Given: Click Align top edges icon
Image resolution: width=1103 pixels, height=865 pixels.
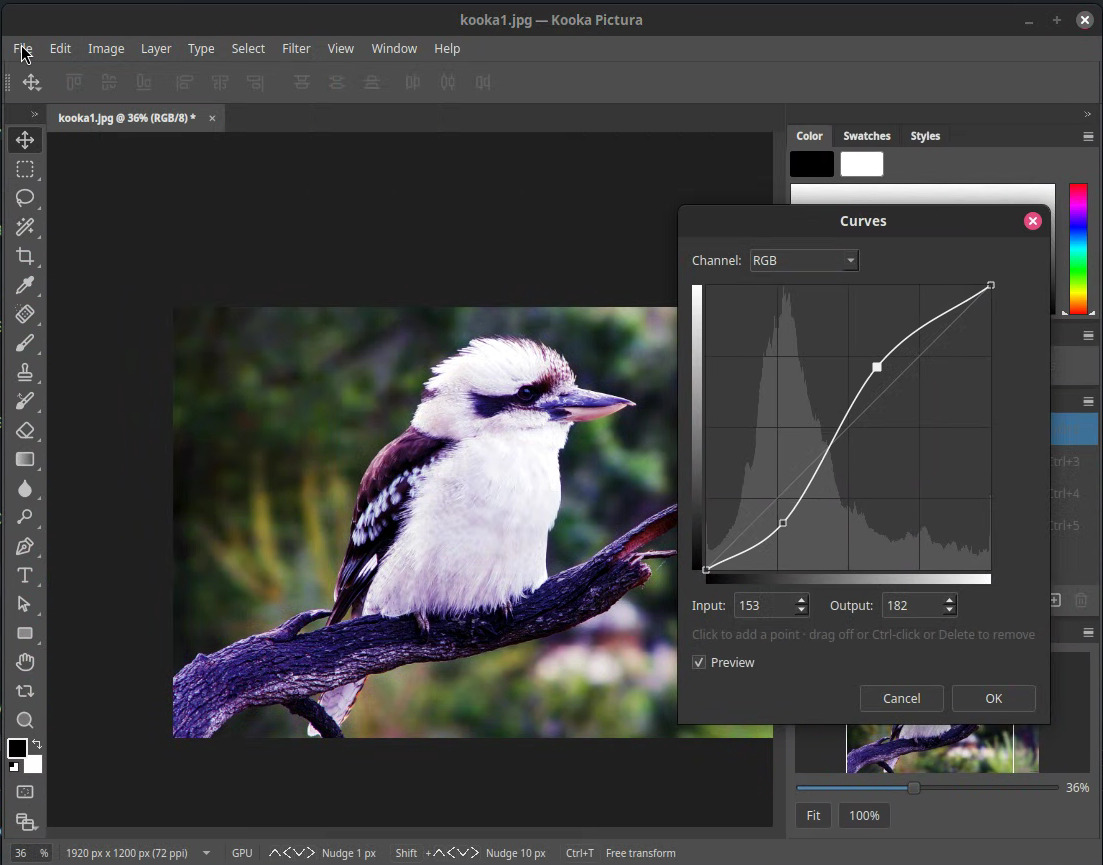Looking at the screenshot, I should (x=74, y=83).
